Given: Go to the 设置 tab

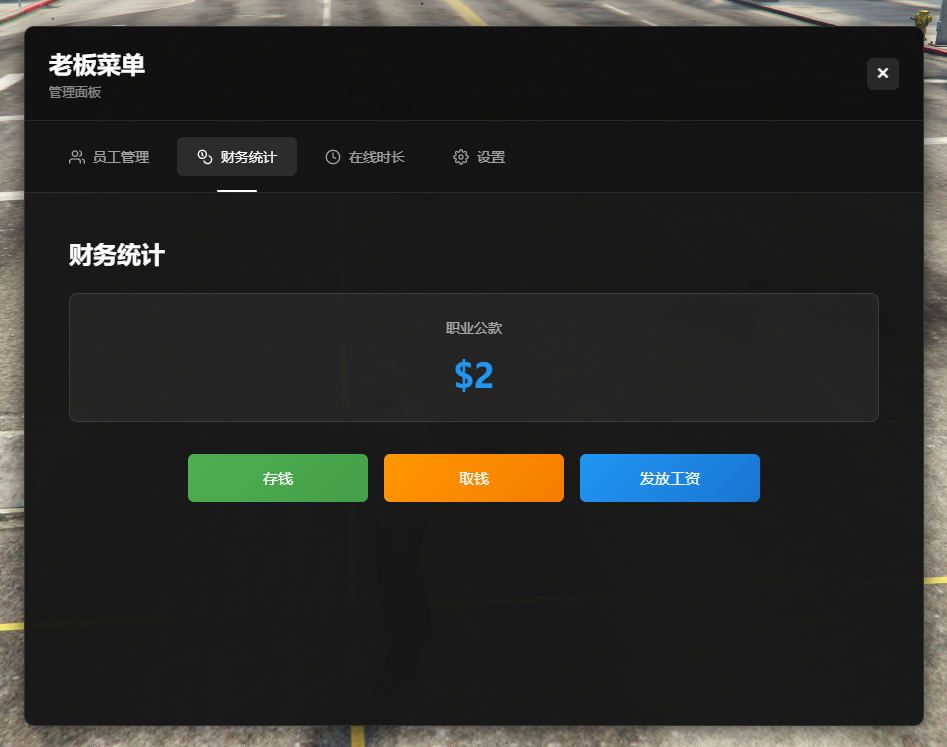Looking at the screenshot, I should pos(479,157).
